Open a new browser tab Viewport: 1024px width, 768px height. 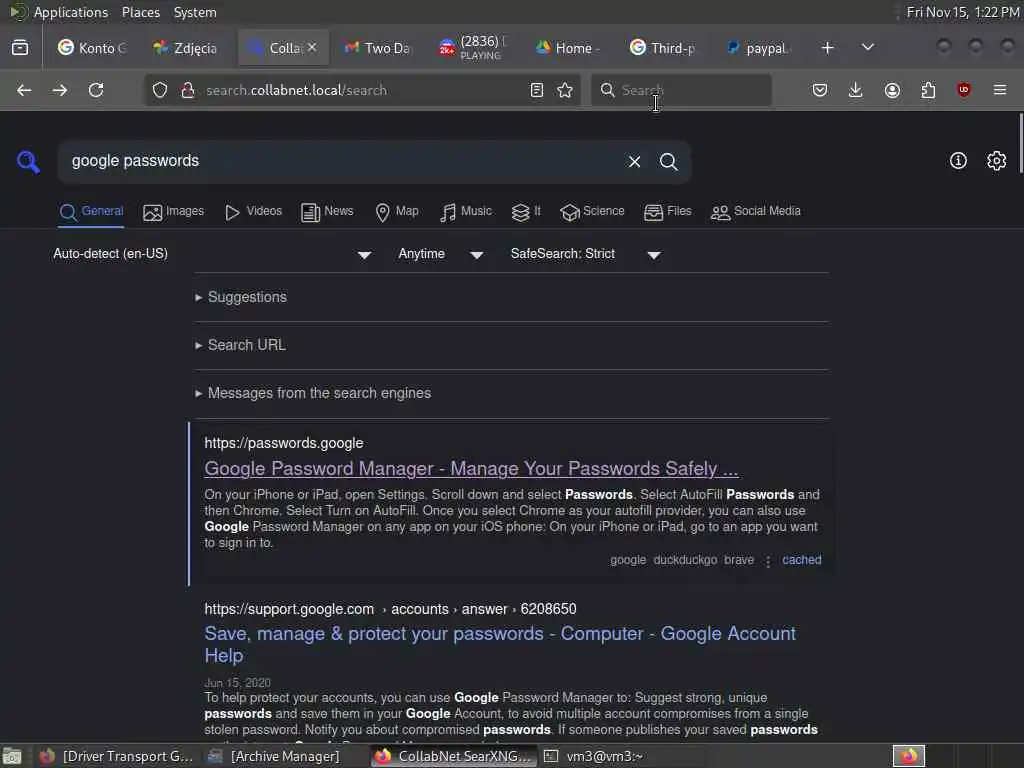tap(827, 48)
